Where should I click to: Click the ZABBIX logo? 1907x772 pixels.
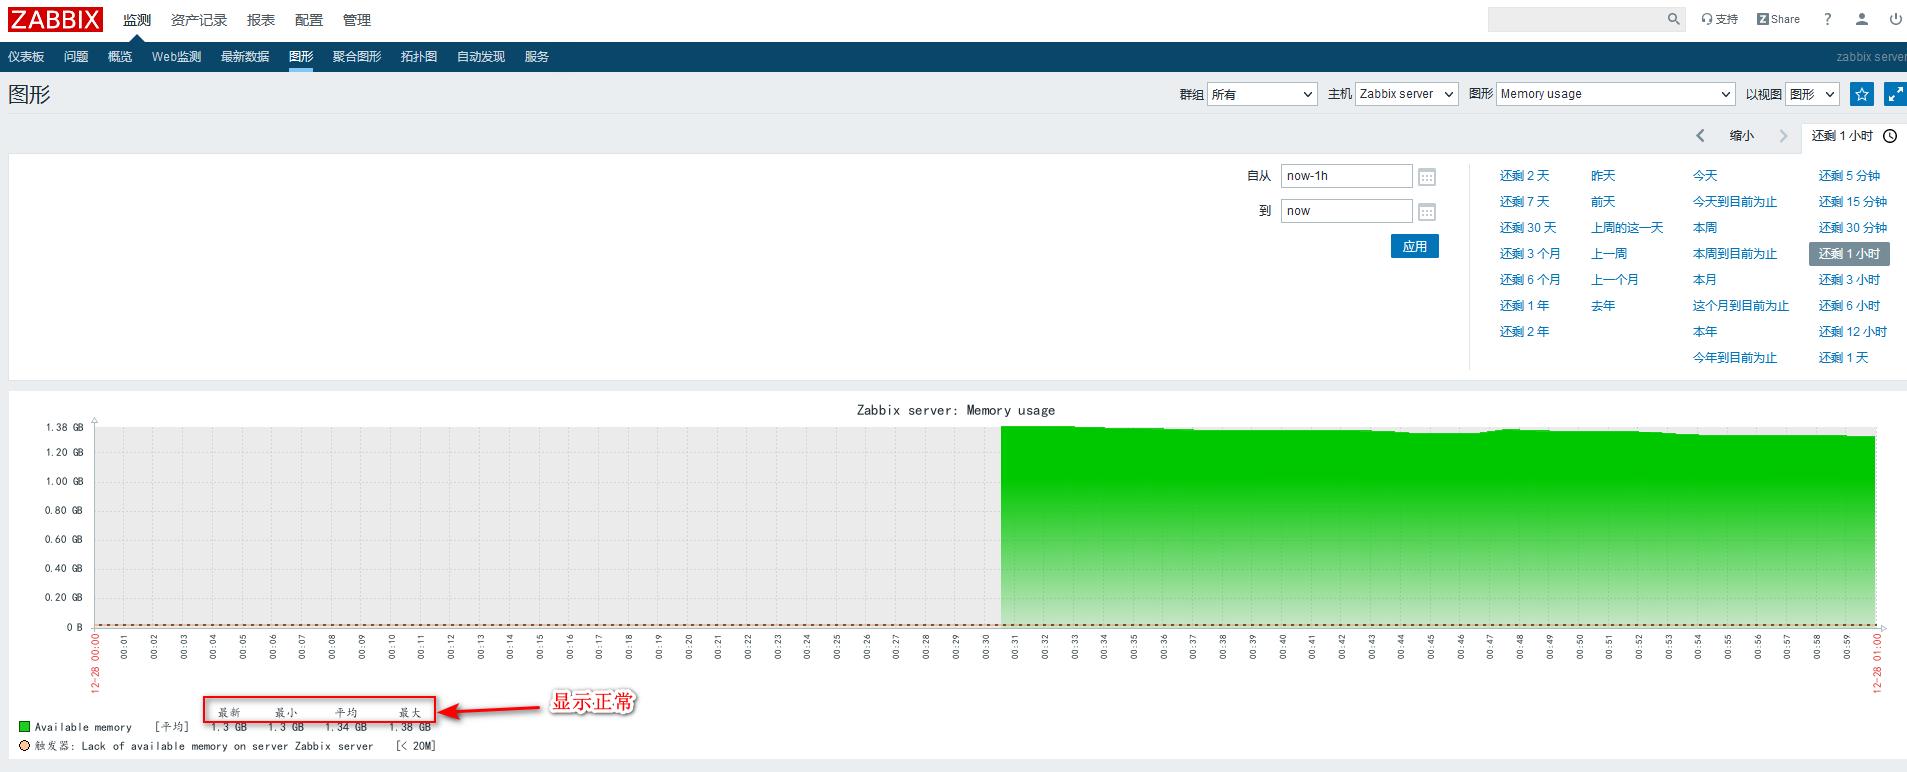[56, 19]
